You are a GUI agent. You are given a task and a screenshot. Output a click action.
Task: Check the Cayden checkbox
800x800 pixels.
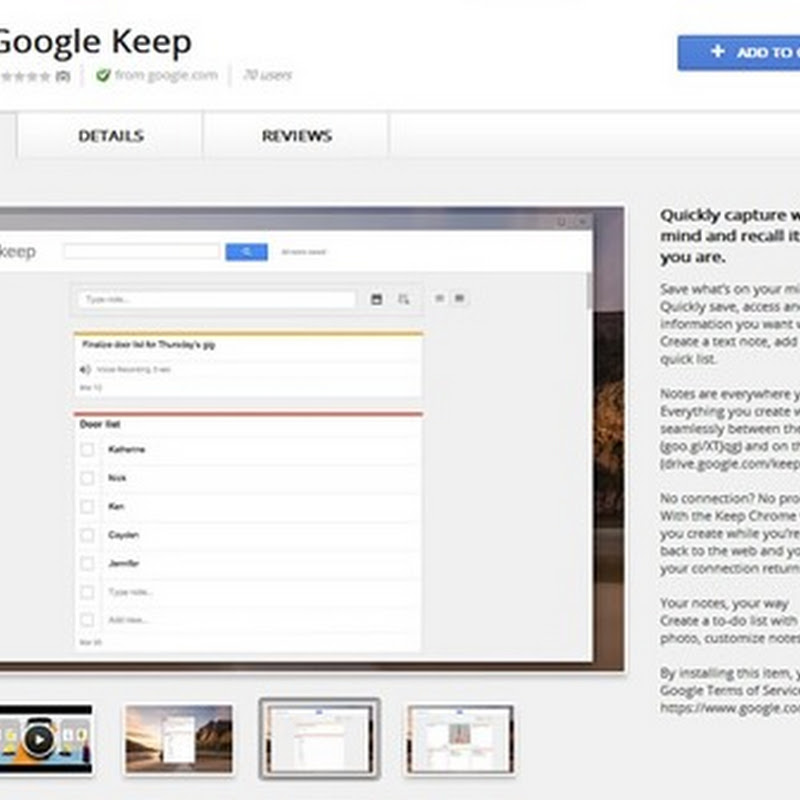[87, 535]
